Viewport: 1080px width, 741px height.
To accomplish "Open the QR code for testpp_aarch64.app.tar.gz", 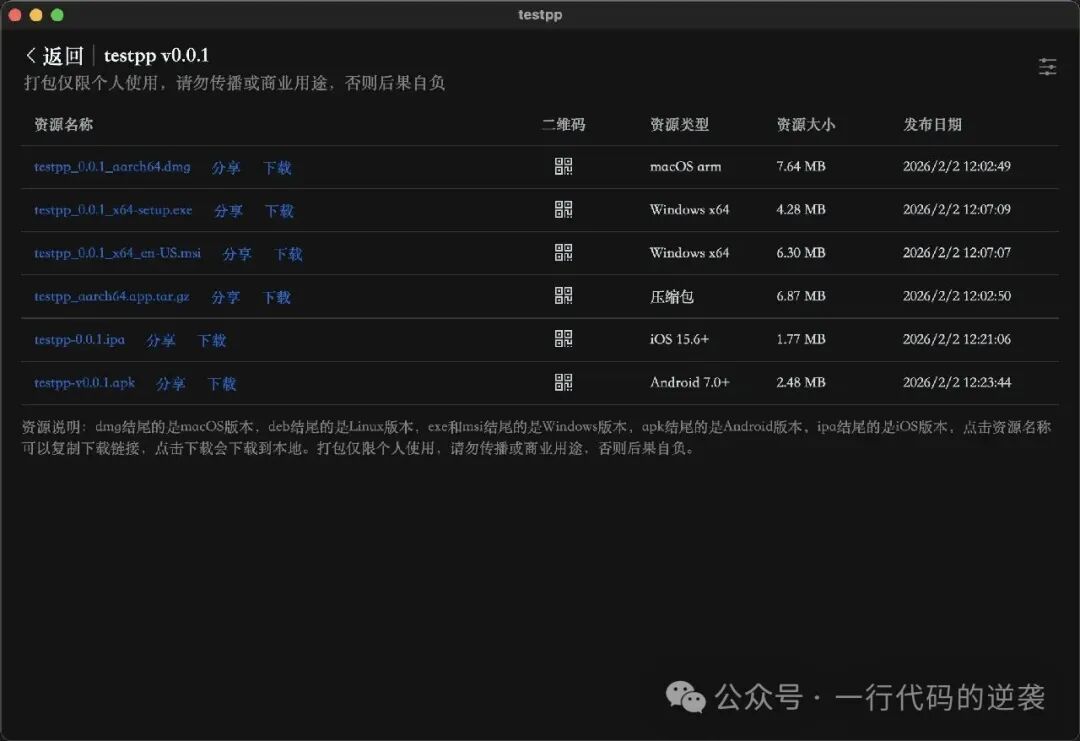I will 562,296.
